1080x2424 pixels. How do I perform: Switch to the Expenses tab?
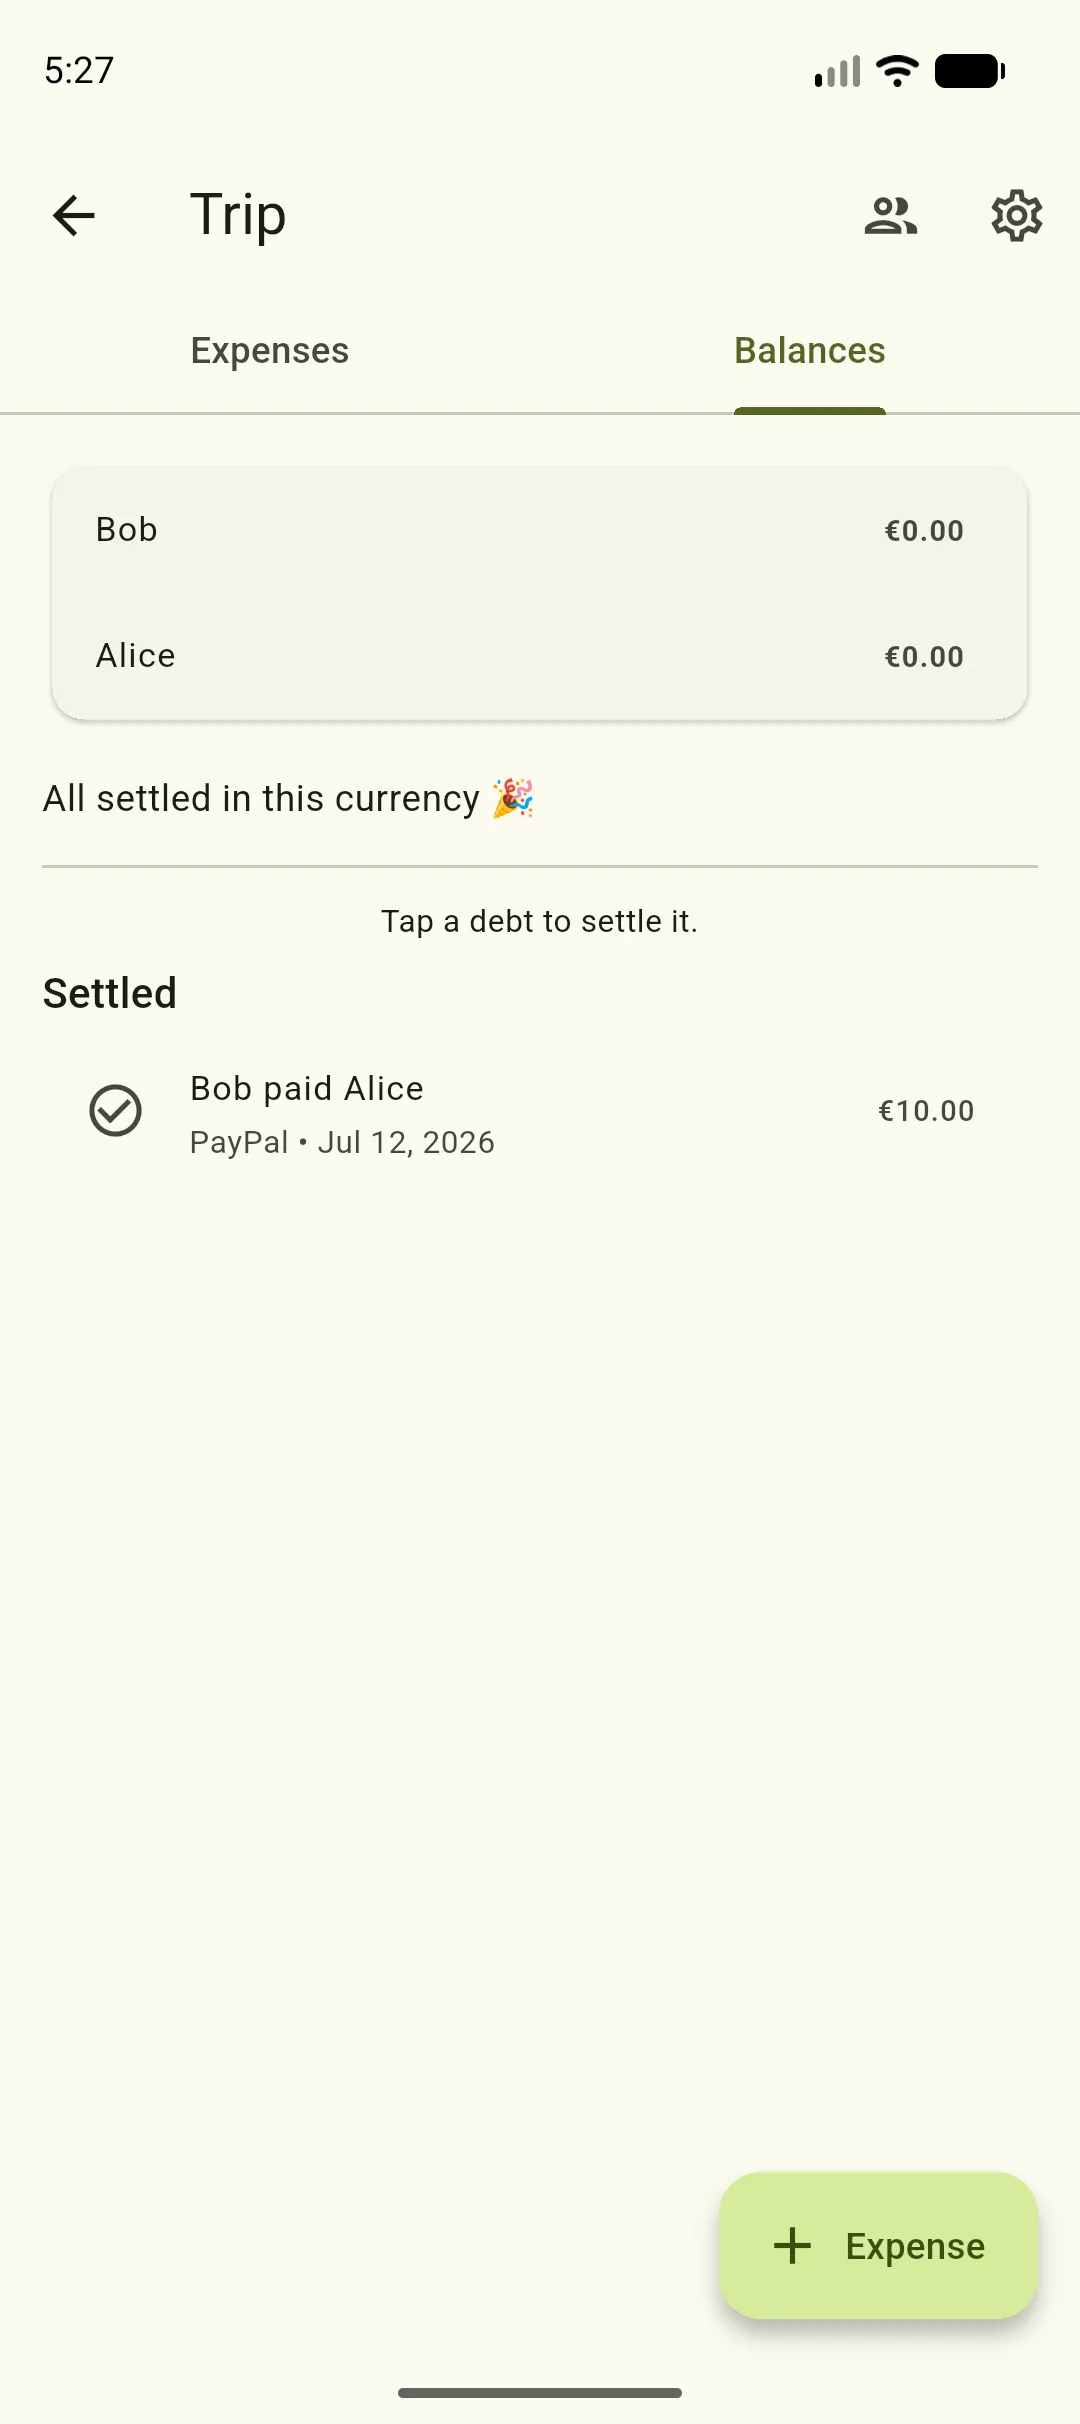270,351
